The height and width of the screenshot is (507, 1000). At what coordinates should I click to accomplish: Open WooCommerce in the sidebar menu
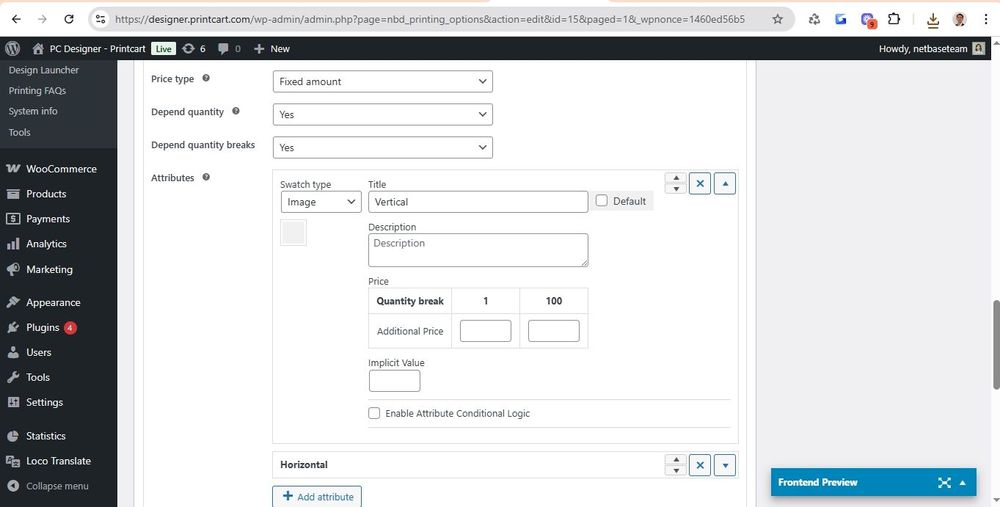point(61,169)
